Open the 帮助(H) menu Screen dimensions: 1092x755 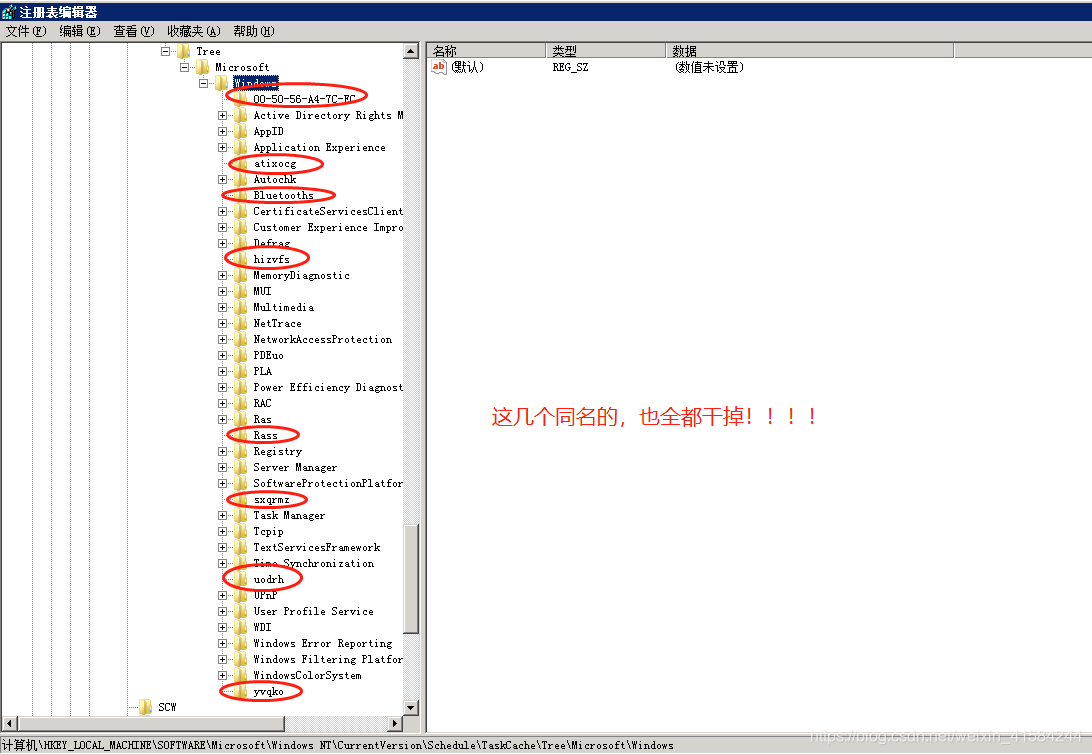(x=254, y=31)
